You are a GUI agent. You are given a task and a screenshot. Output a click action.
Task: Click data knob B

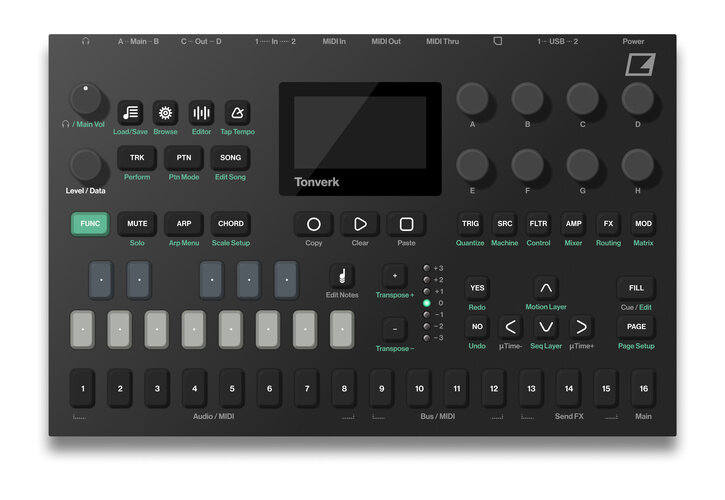[528, 99]
